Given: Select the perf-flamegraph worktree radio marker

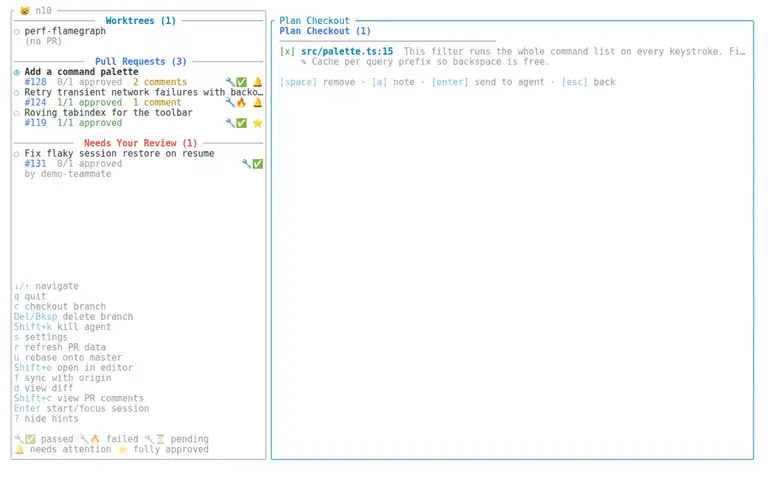Looking at the screenshot, I should [x=17, y=31].
